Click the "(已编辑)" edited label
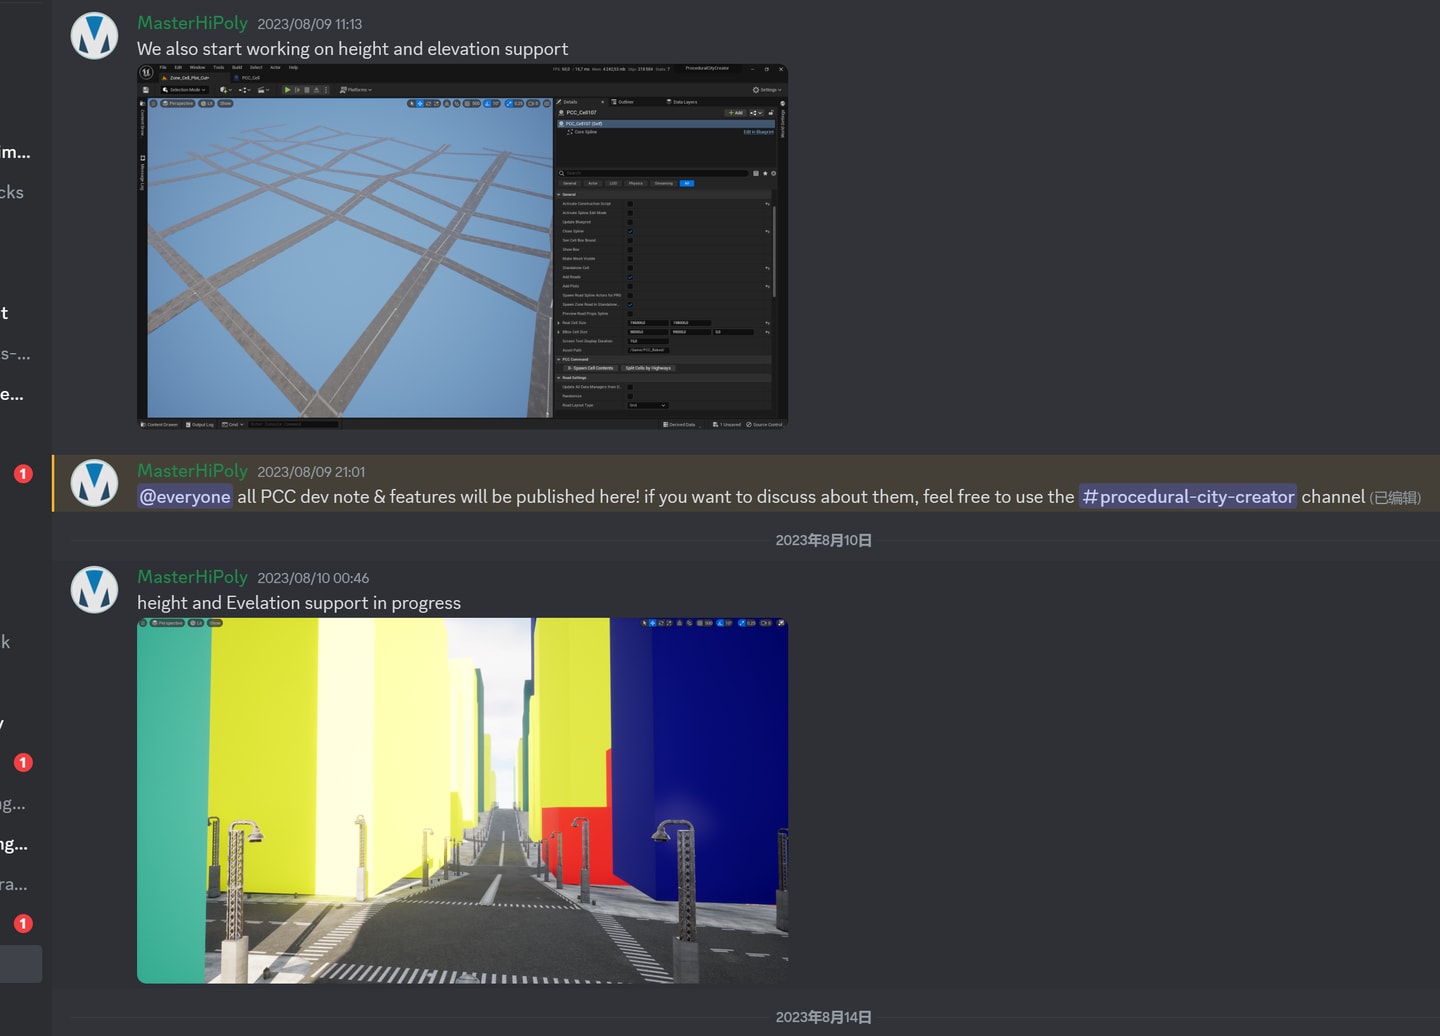 [x=1395, y=498]
